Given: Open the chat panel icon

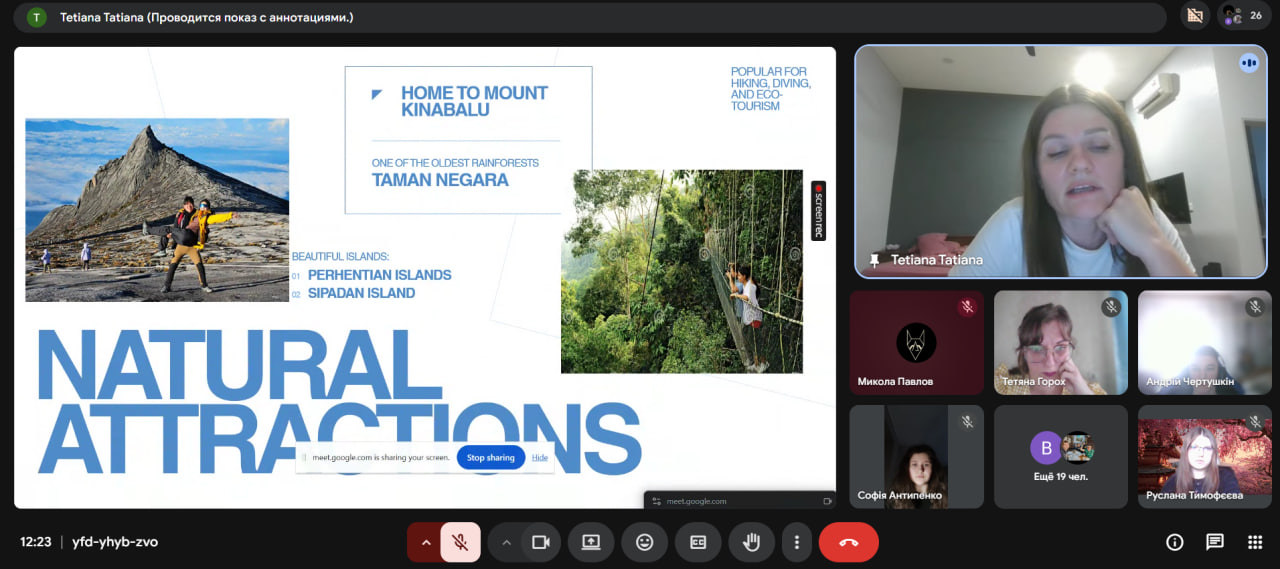Looking at the screenshot, I should coord(1215,542).
